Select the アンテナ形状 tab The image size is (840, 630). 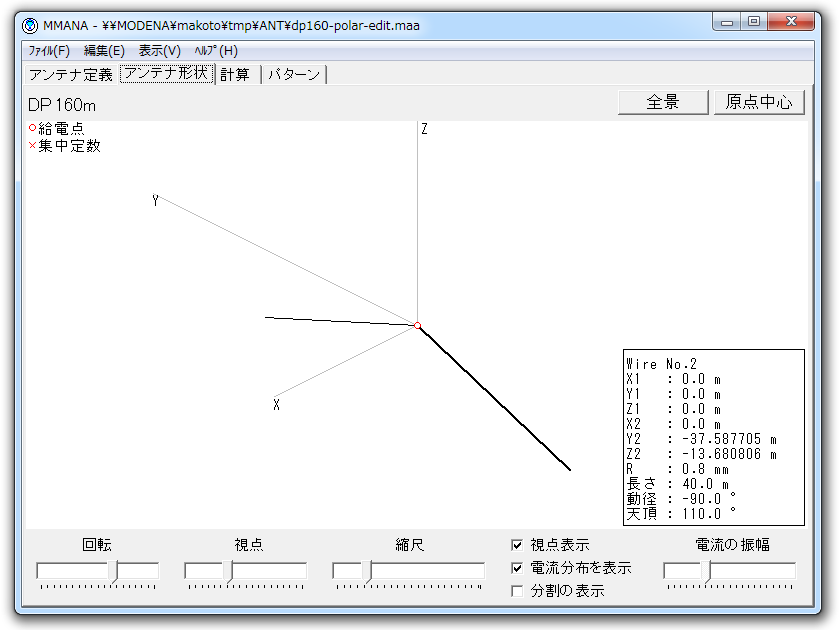(167, 74)
